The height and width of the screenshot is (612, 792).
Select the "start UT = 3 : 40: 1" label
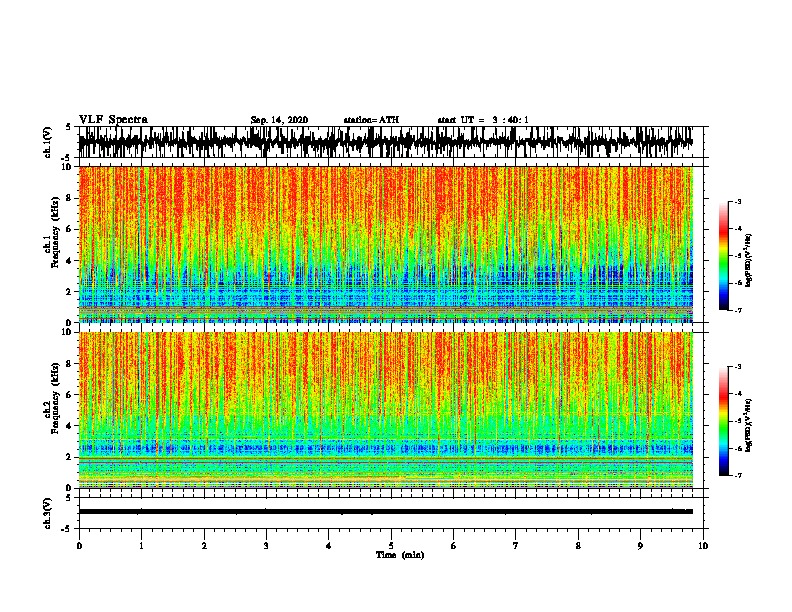[483, 120]
